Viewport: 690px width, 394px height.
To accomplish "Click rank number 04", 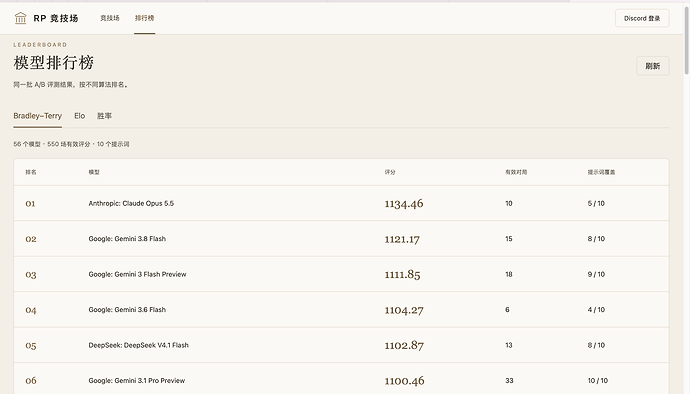I will 31,310.
